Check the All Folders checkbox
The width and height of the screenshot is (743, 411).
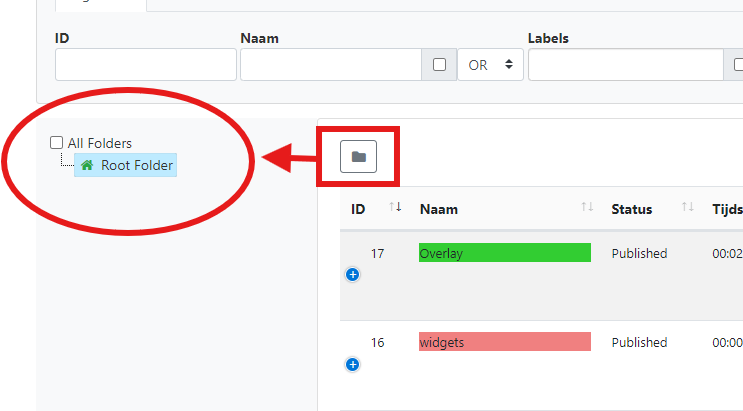click(x=57, y=143)
